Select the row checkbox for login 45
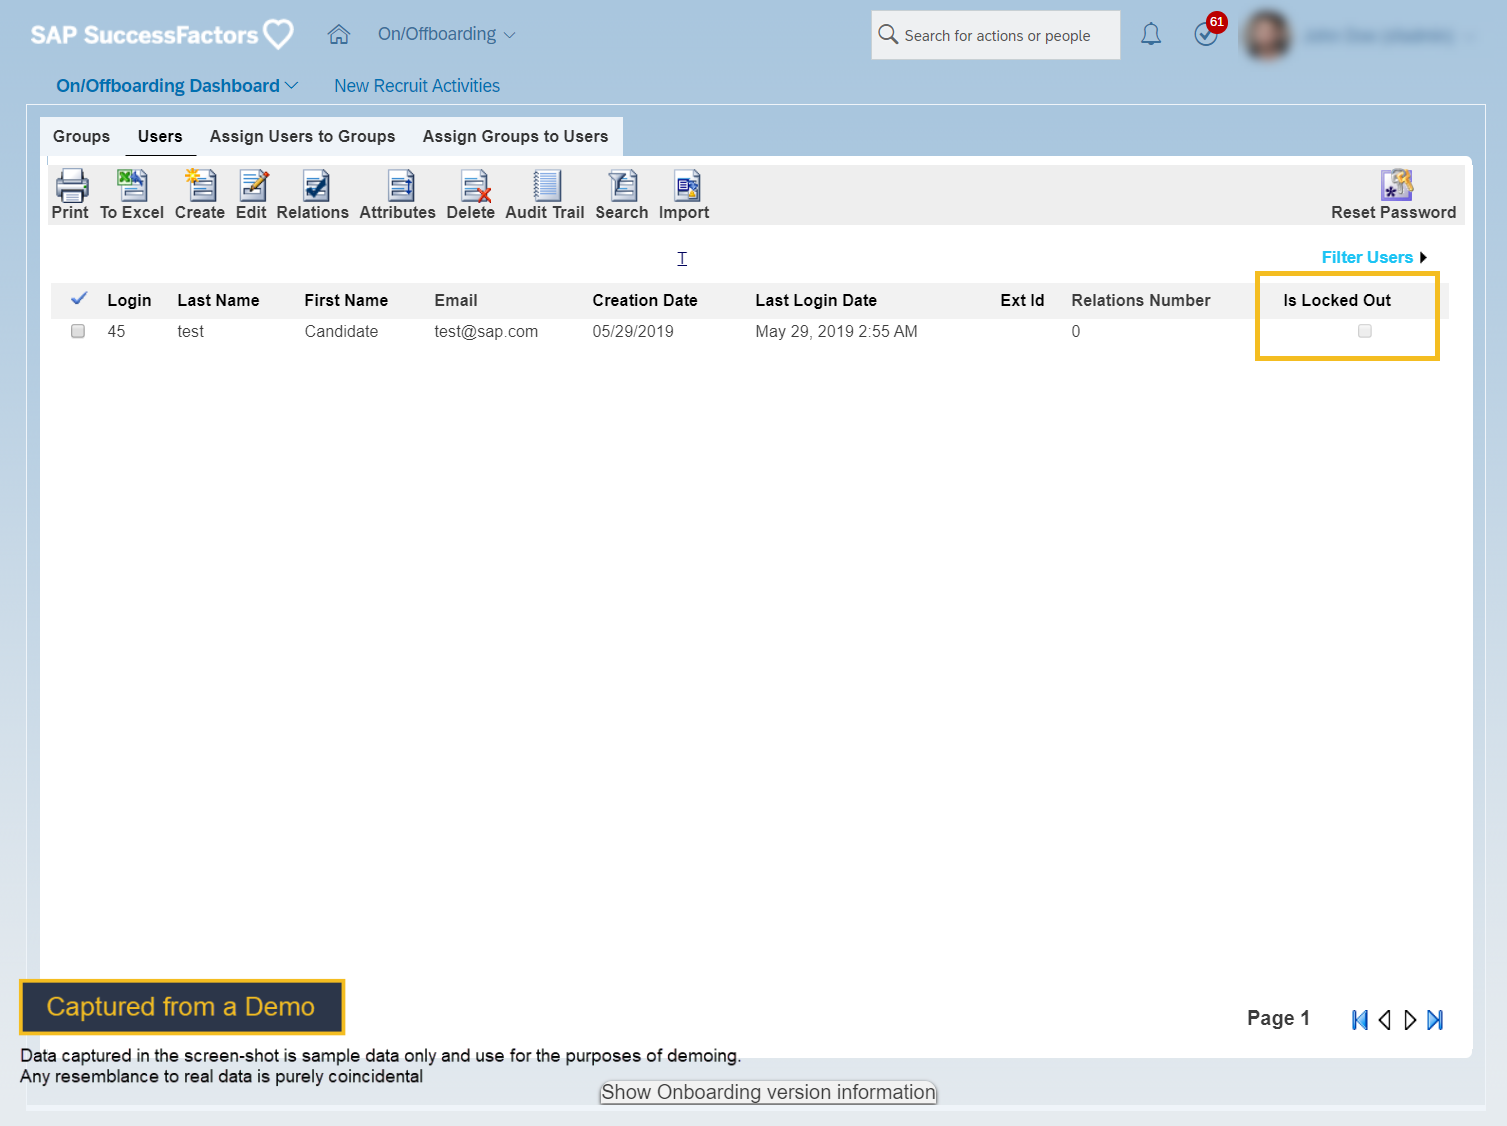Image resolution: width=1507 pixels, height=1126 pixels. click(78, 331)
